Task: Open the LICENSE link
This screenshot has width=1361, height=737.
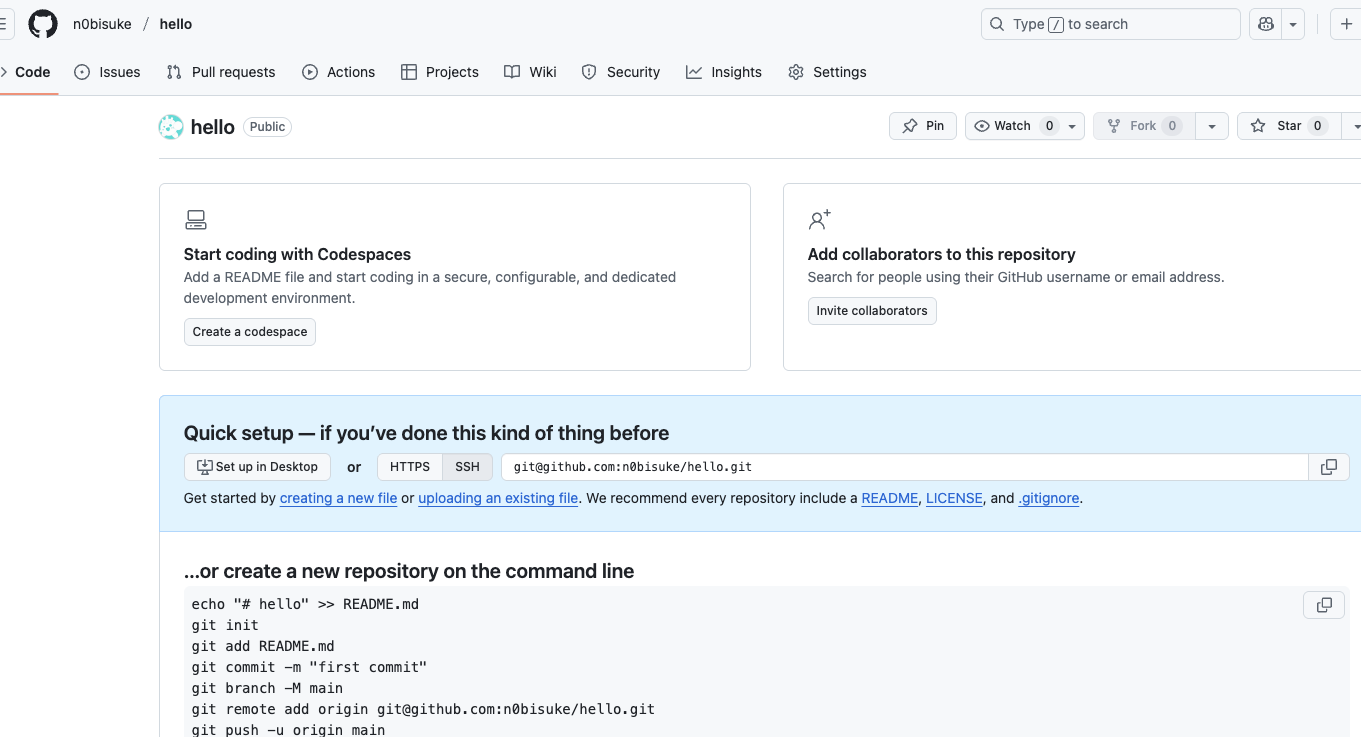Action: click(954, 498)
